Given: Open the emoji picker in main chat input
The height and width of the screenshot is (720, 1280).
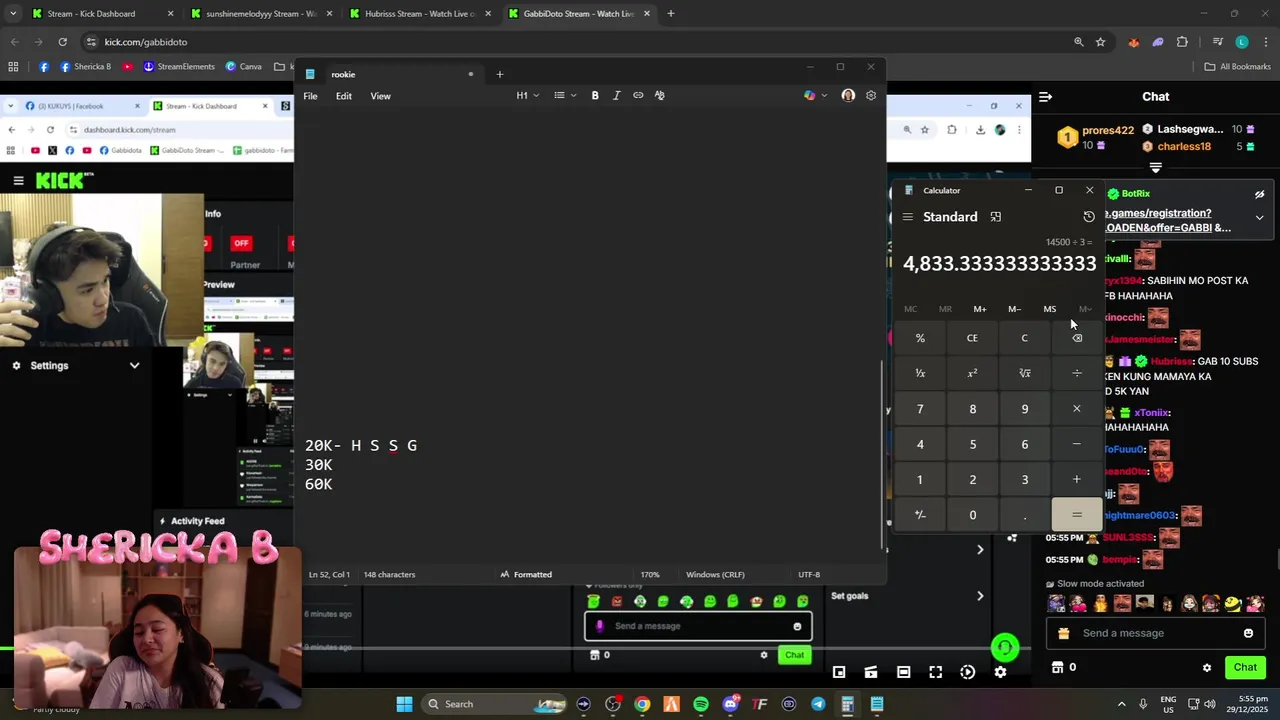Looking at the screenshot, I should pyautogui.click(x=1248, y=633).
